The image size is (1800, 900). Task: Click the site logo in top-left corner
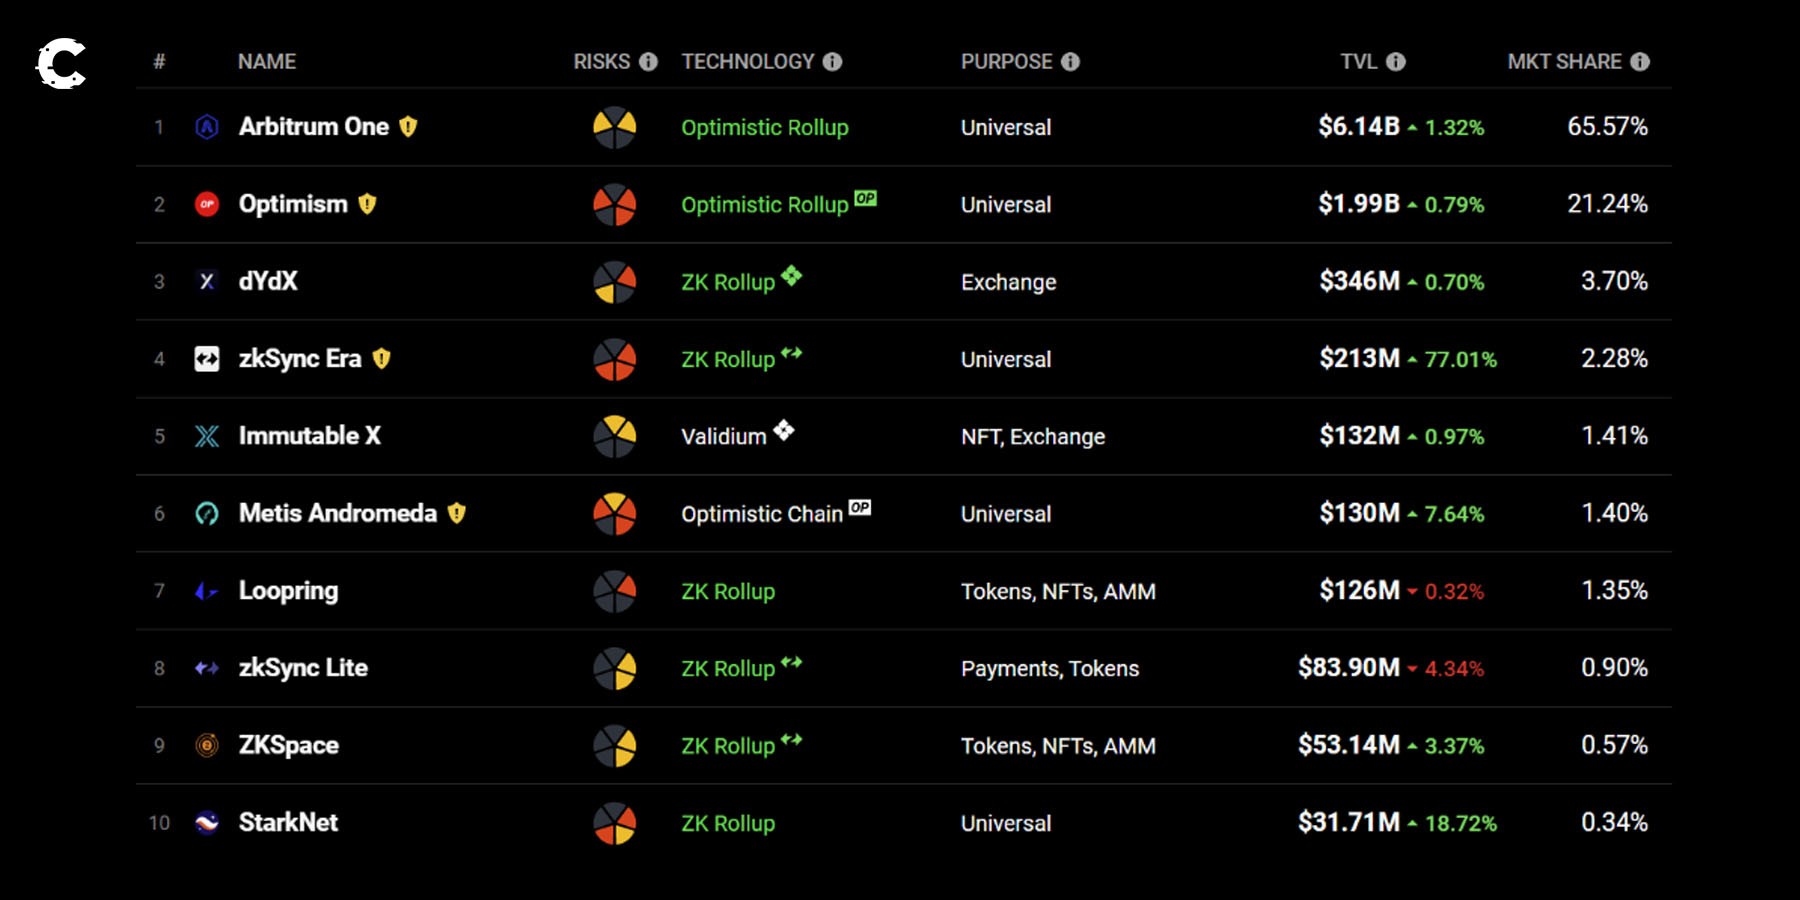(61, 64)
